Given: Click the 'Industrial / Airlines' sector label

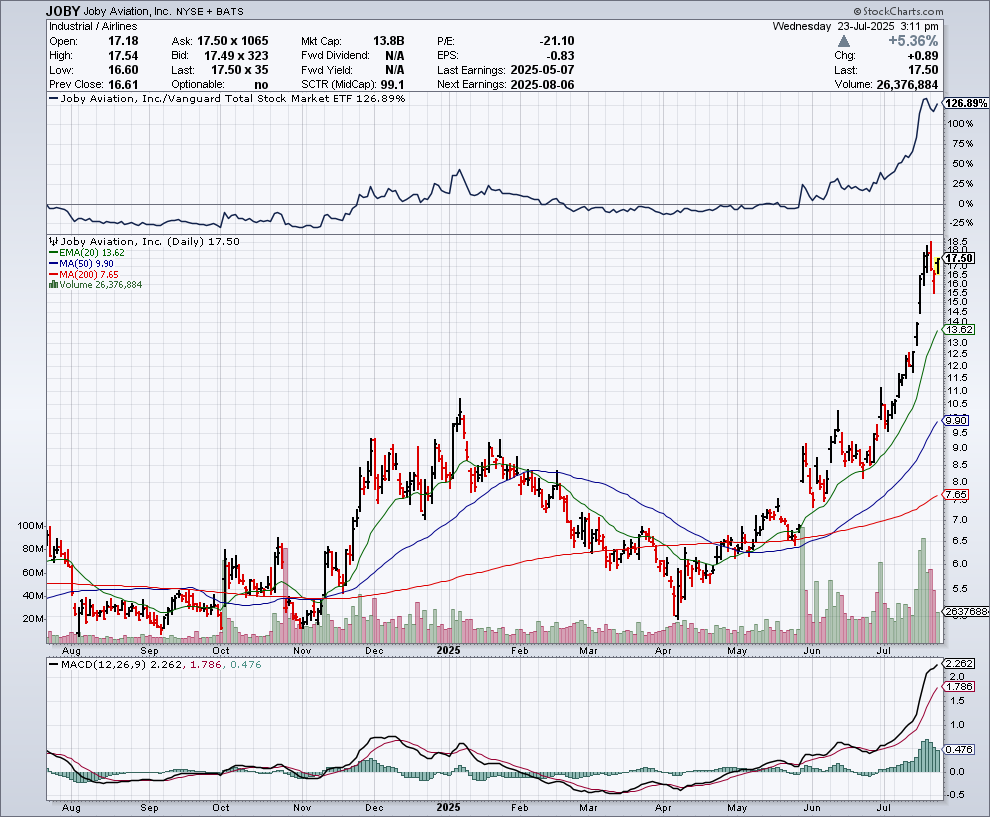Looking at the screenshot, I should [x=93, y=27].
